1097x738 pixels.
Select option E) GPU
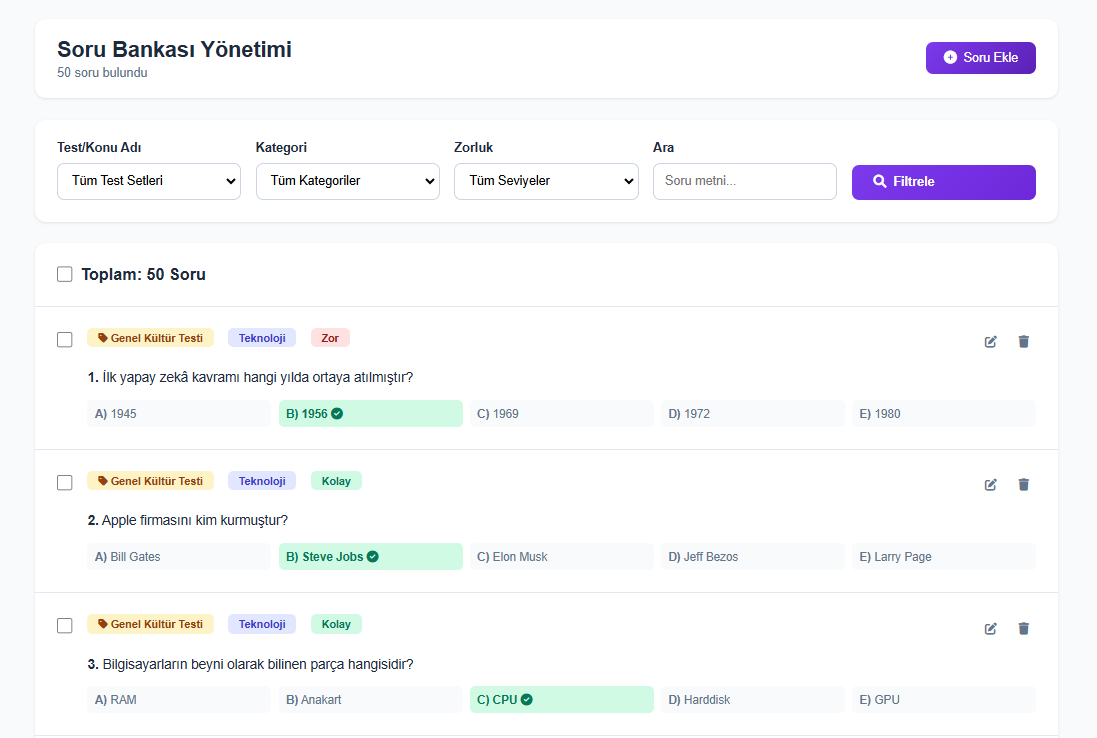944,700
